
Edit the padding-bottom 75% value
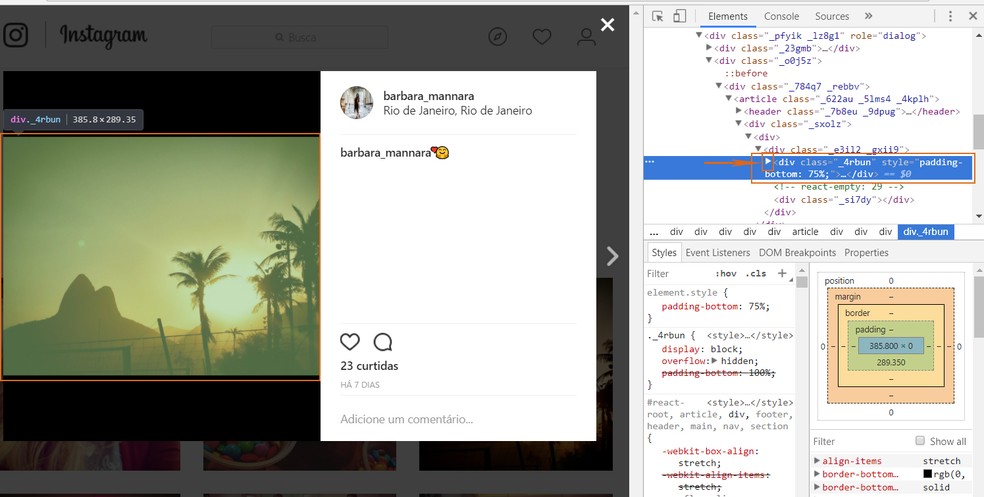click(x=756, y=306)
